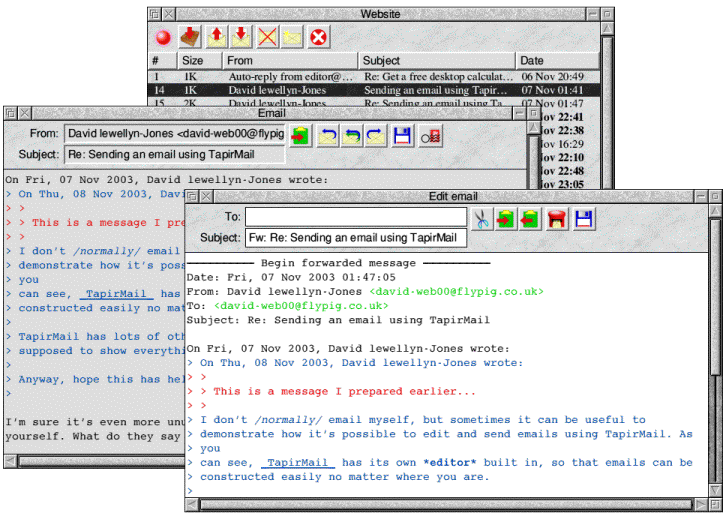The width and height of the screenshot is (728, 524).
Task: Click the Subject field in Email window
Action: click(175, 155)
